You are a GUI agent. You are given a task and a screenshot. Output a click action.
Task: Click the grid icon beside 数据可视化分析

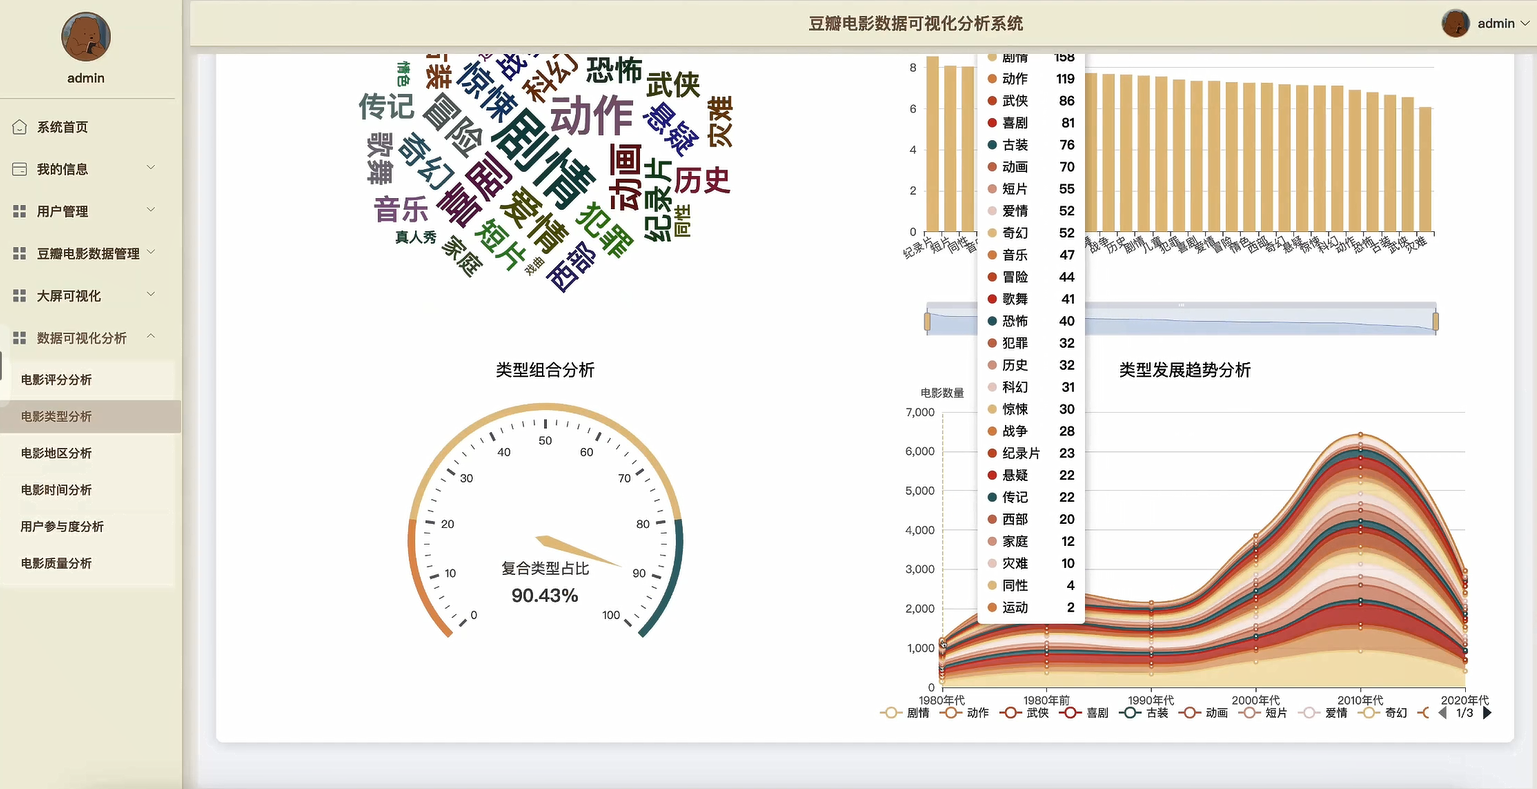coord(19,338)
